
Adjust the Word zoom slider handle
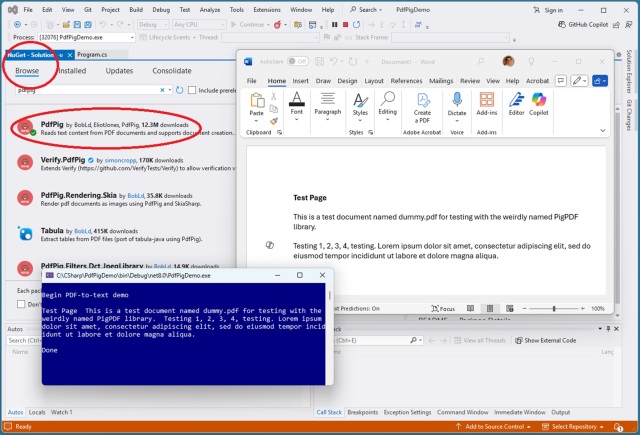click(554, 308)
